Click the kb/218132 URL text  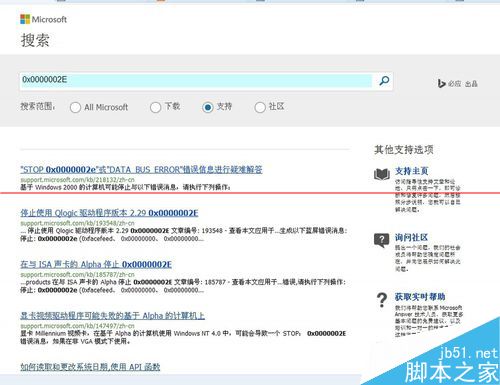(x=77, y=180)
